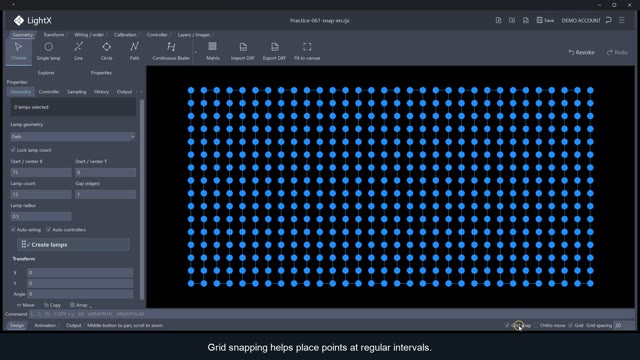Open the Array dropdown button
Screen dimensions: 640x360
point(80,305)
